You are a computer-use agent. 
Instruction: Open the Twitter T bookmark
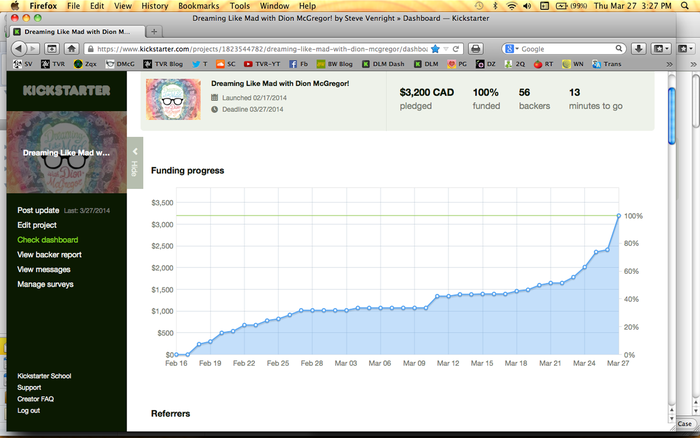pyautogui.click(x=200, y=64)
